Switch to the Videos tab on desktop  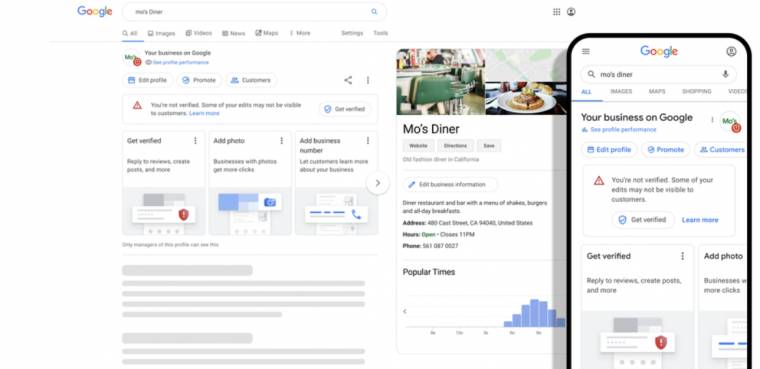click(199, 33)
